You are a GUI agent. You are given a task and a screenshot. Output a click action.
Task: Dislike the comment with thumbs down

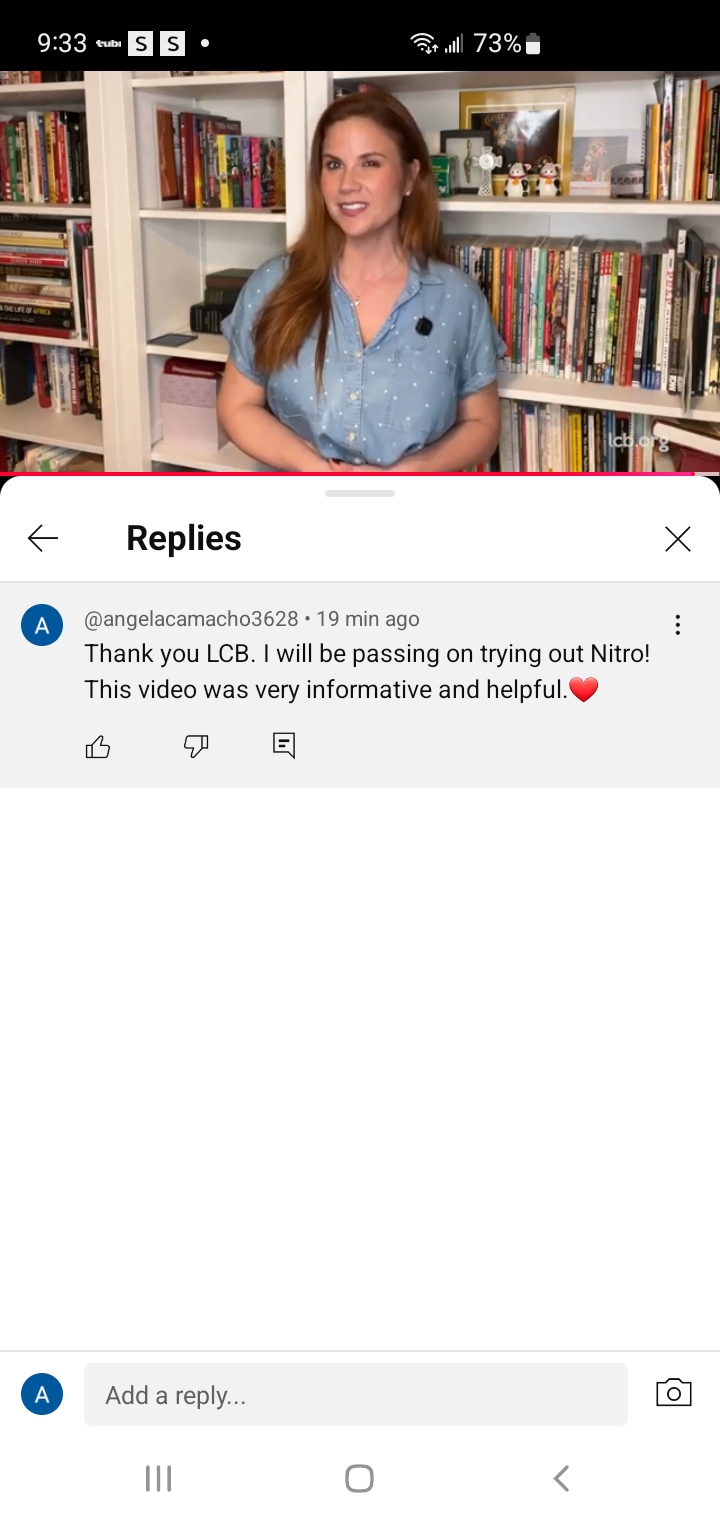[196, 746]
